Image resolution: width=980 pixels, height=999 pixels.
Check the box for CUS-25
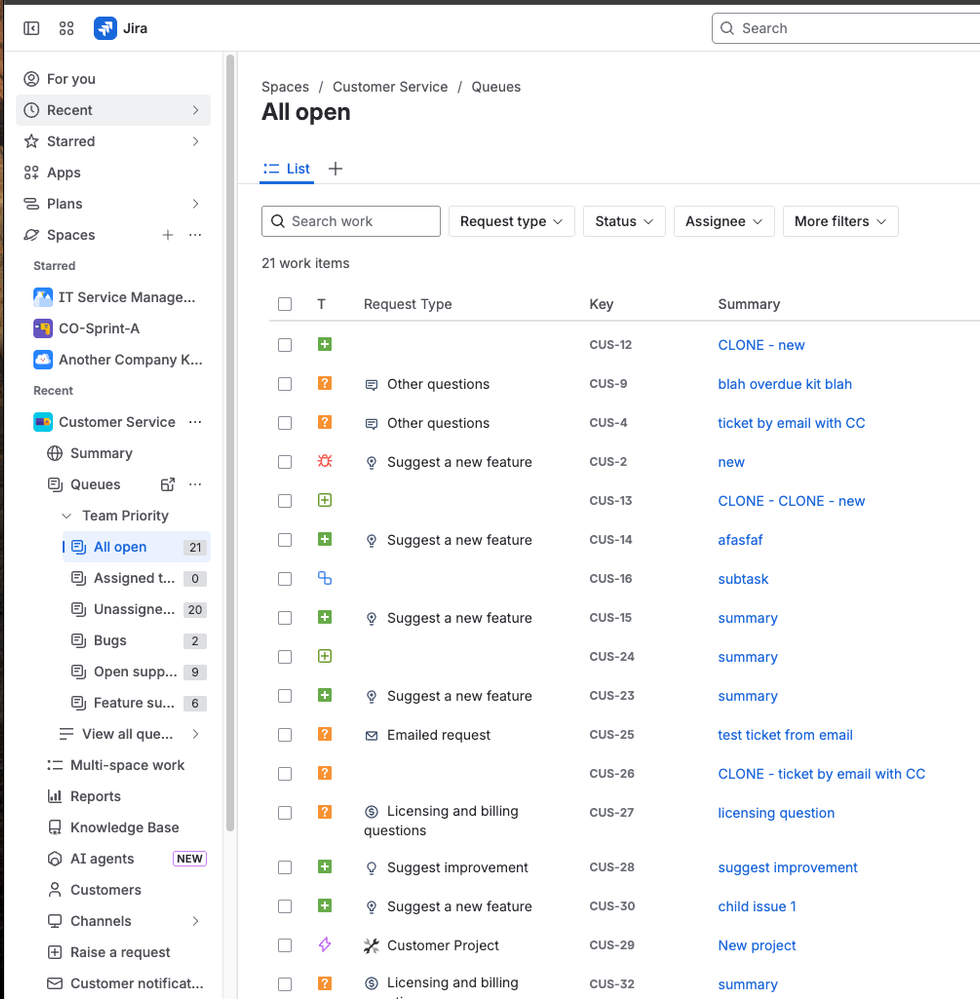click(x=285, y=735)
